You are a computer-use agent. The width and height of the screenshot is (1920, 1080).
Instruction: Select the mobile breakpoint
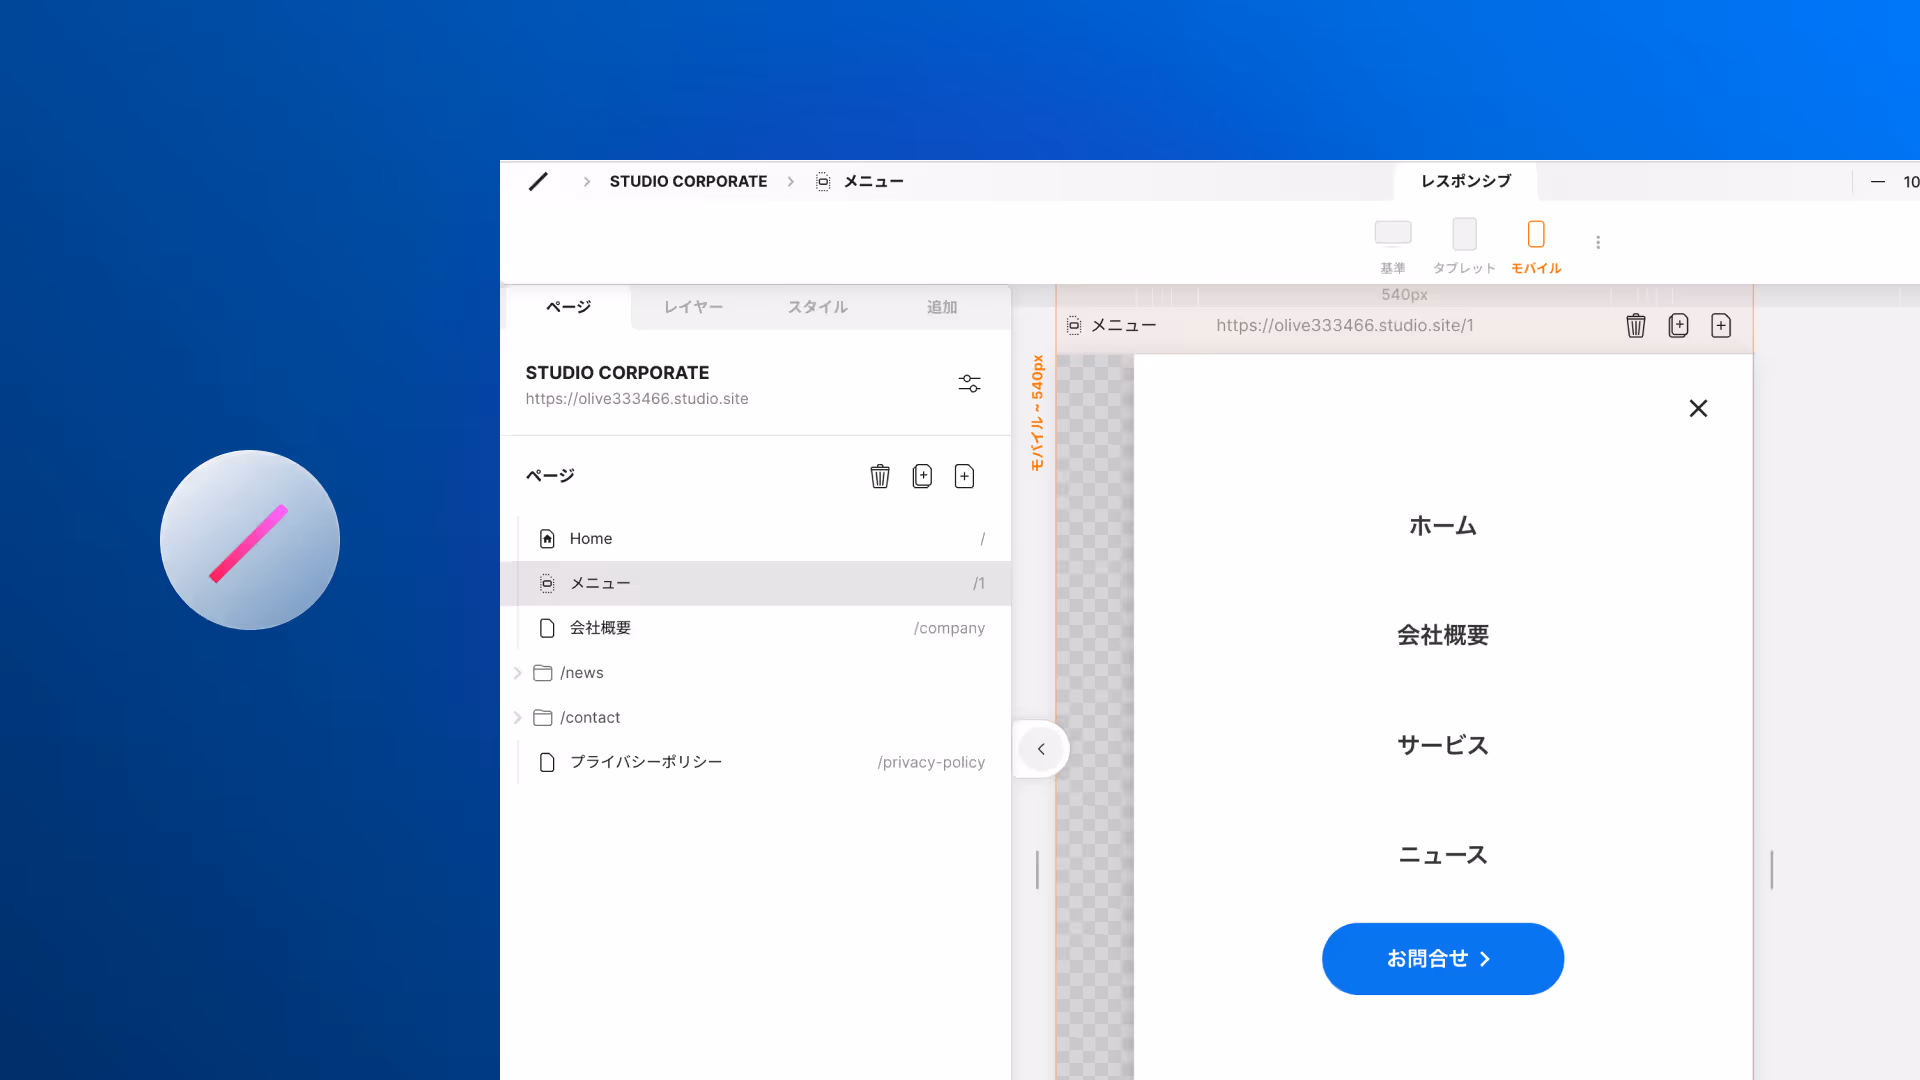click(1536, 235)
